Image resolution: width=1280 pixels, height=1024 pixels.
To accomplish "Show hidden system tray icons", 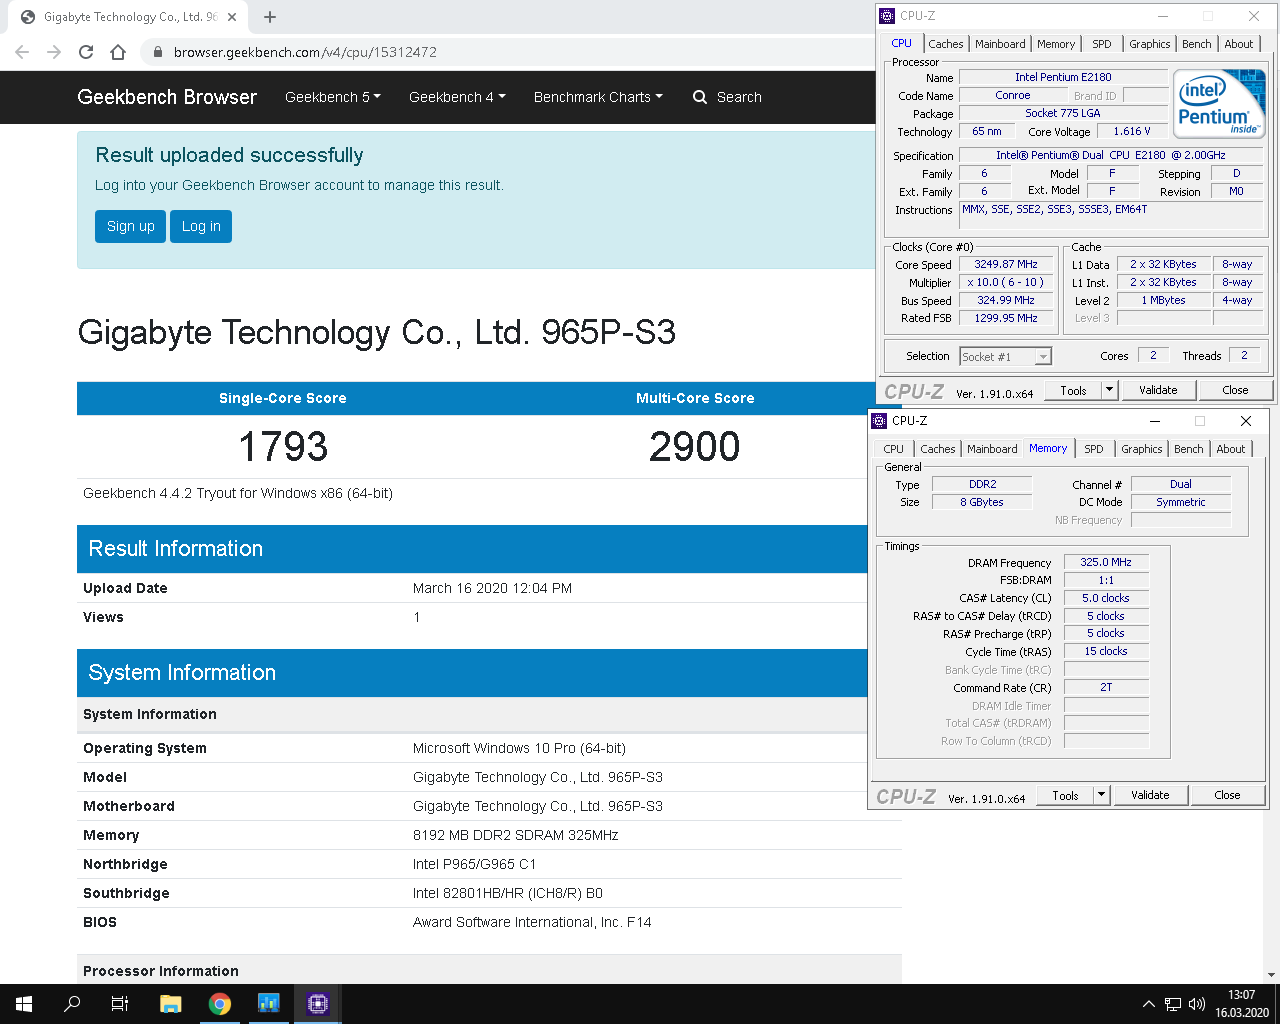I will pos(1149,1004).
